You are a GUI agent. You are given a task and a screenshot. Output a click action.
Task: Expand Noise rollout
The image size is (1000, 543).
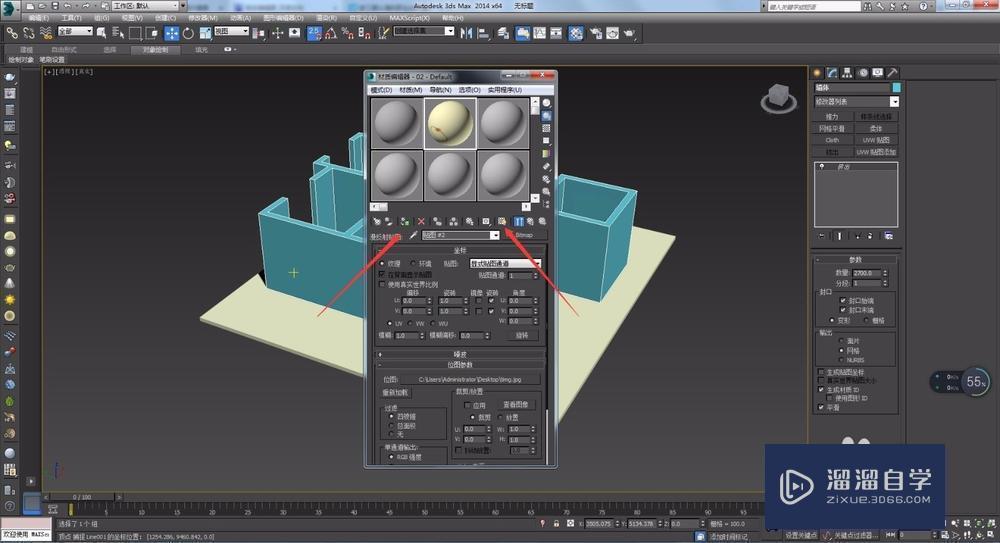tap(460, 354)
